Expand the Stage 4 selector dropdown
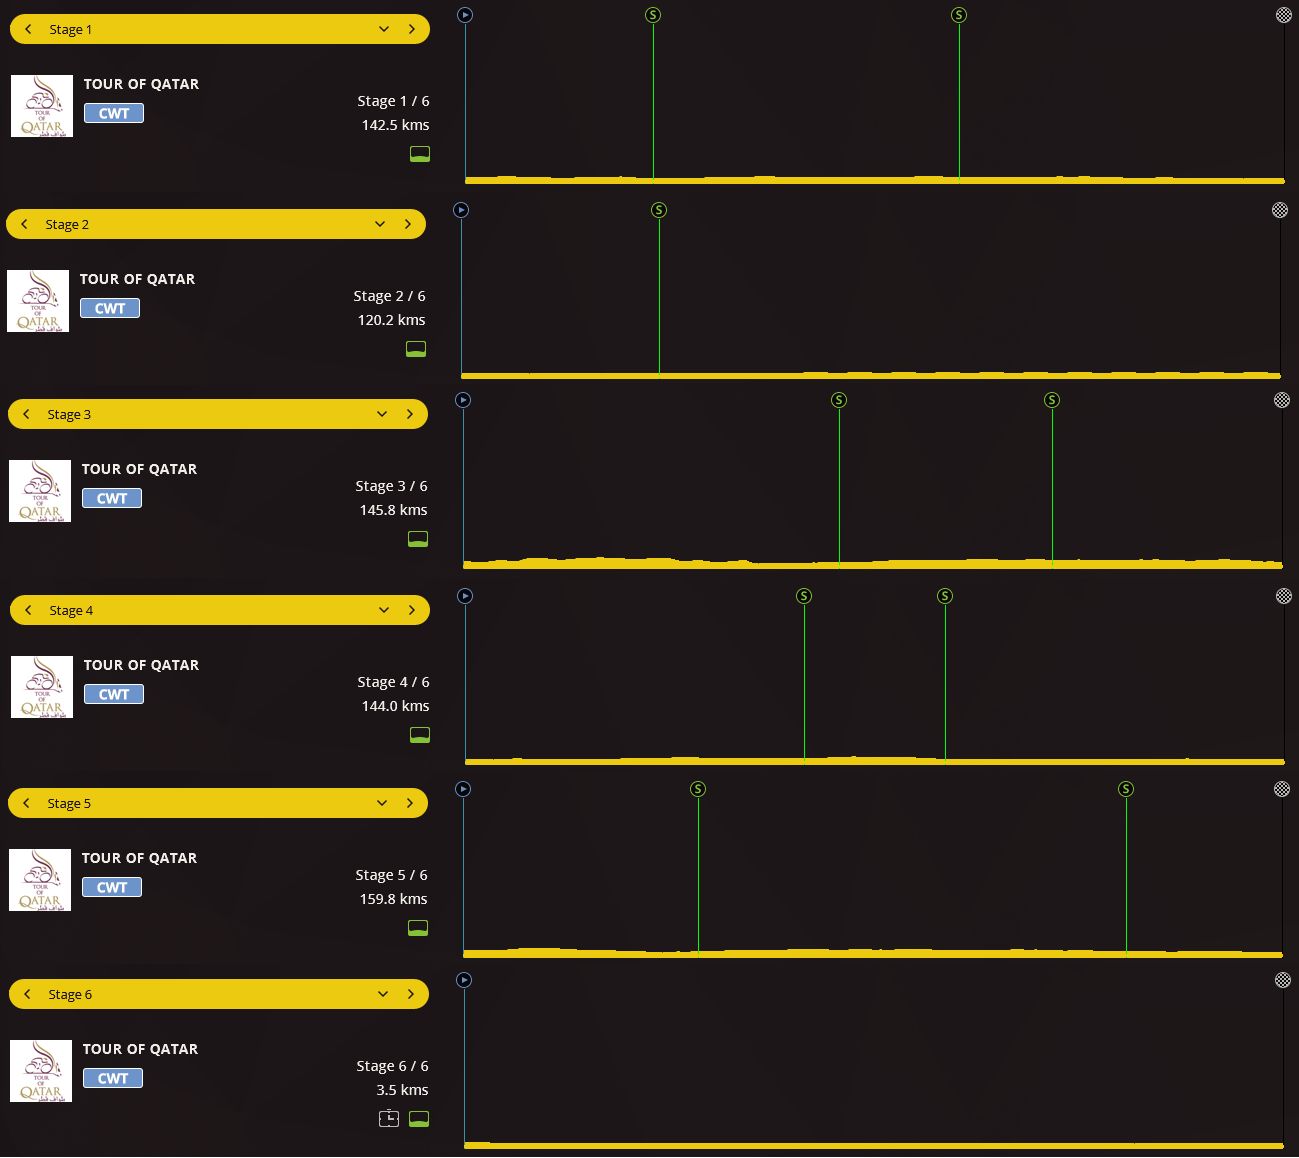The image size is (1299, 1158). tap(384, 610)
